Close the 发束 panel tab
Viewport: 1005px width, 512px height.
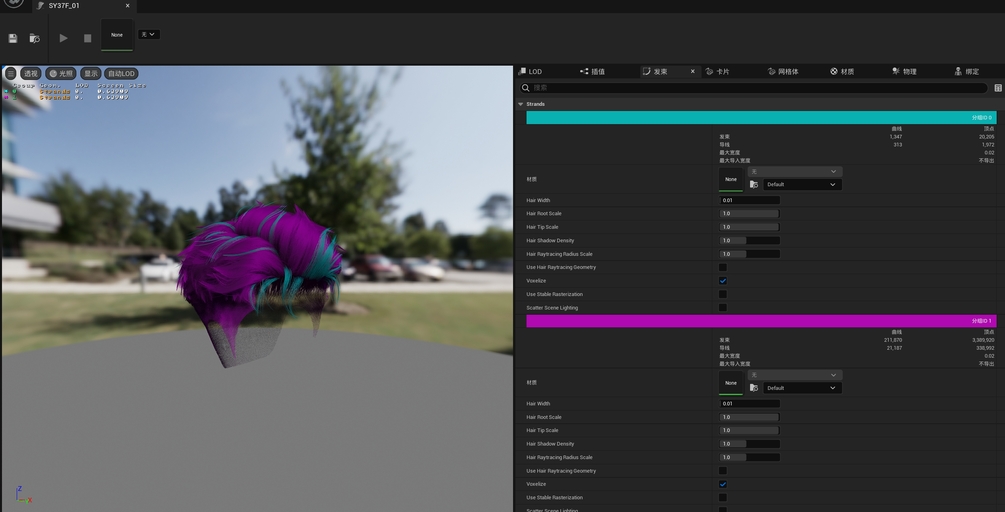click(693, 72)
